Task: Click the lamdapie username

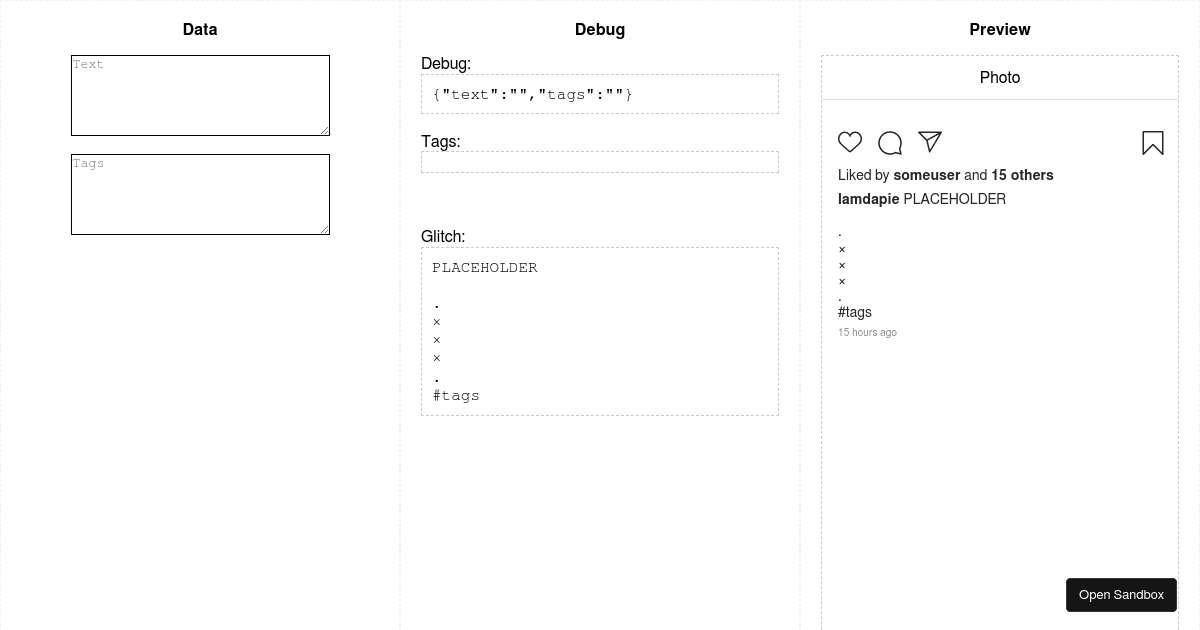Action: tap(868, 199)
